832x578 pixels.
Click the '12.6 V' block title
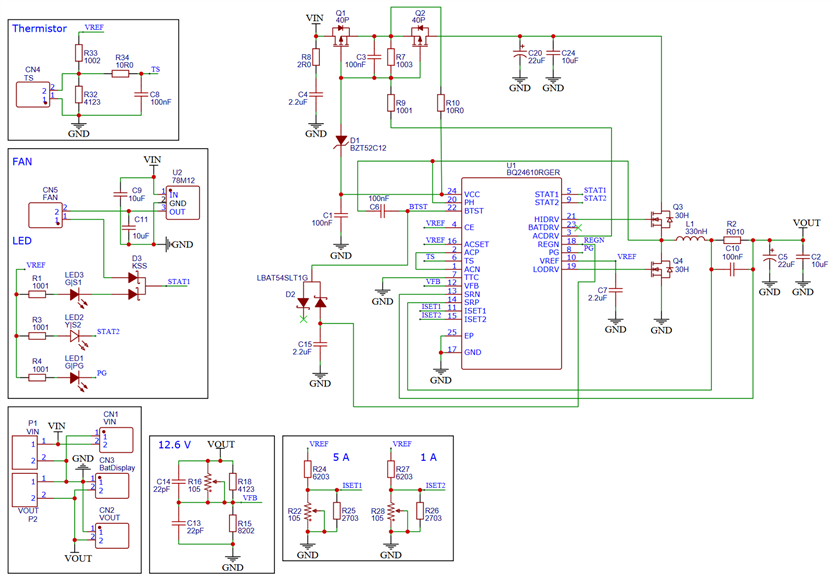point(175,445)
